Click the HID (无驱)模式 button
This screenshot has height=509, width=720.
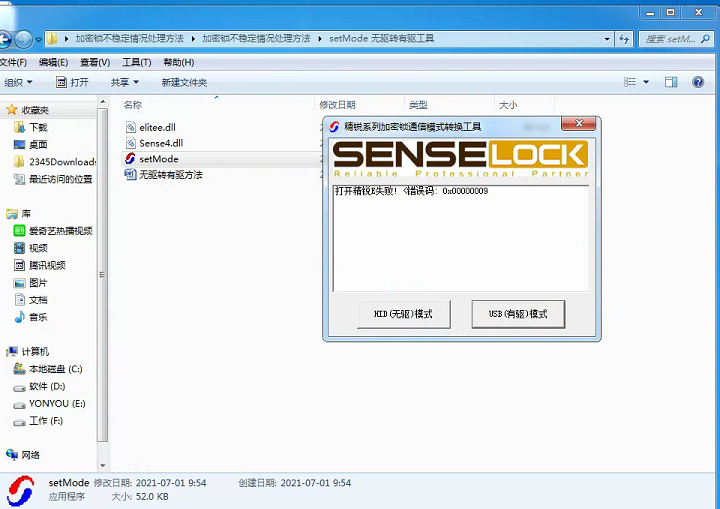pos(404,314)
